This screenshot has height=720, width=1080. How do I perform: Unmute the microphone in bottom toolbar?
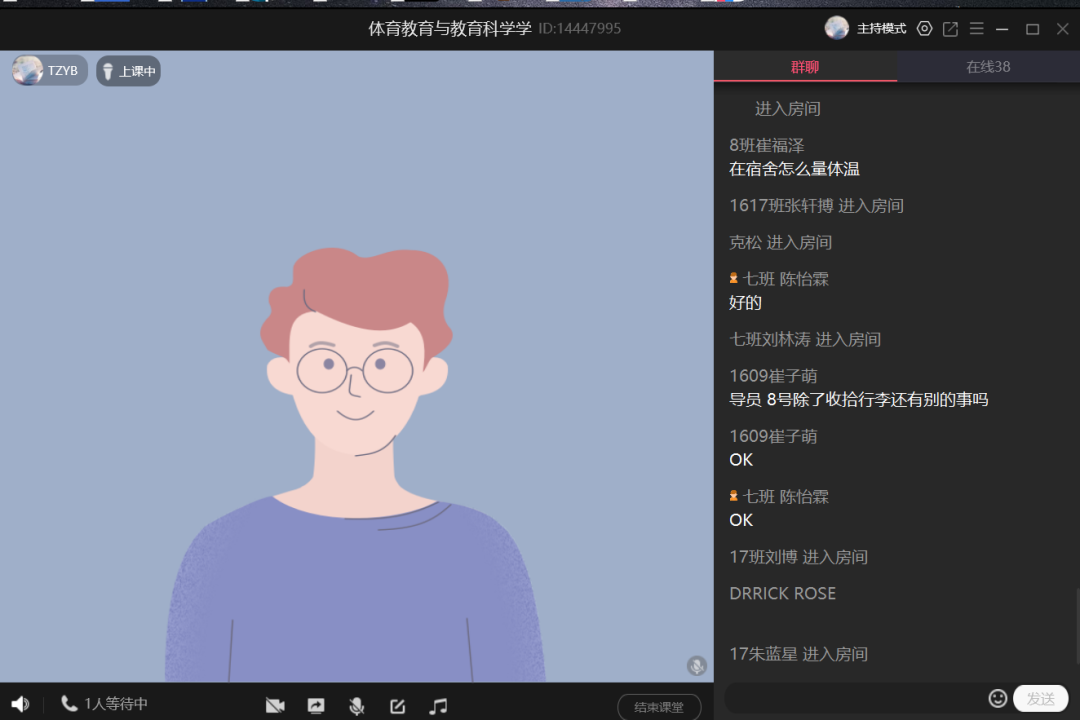pos(356,706)
